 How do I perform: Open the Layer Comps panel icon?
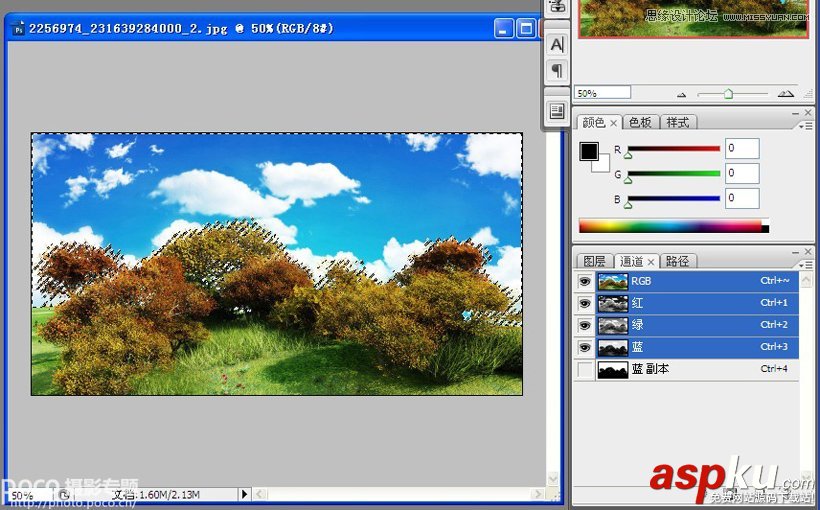click(557, 111)
